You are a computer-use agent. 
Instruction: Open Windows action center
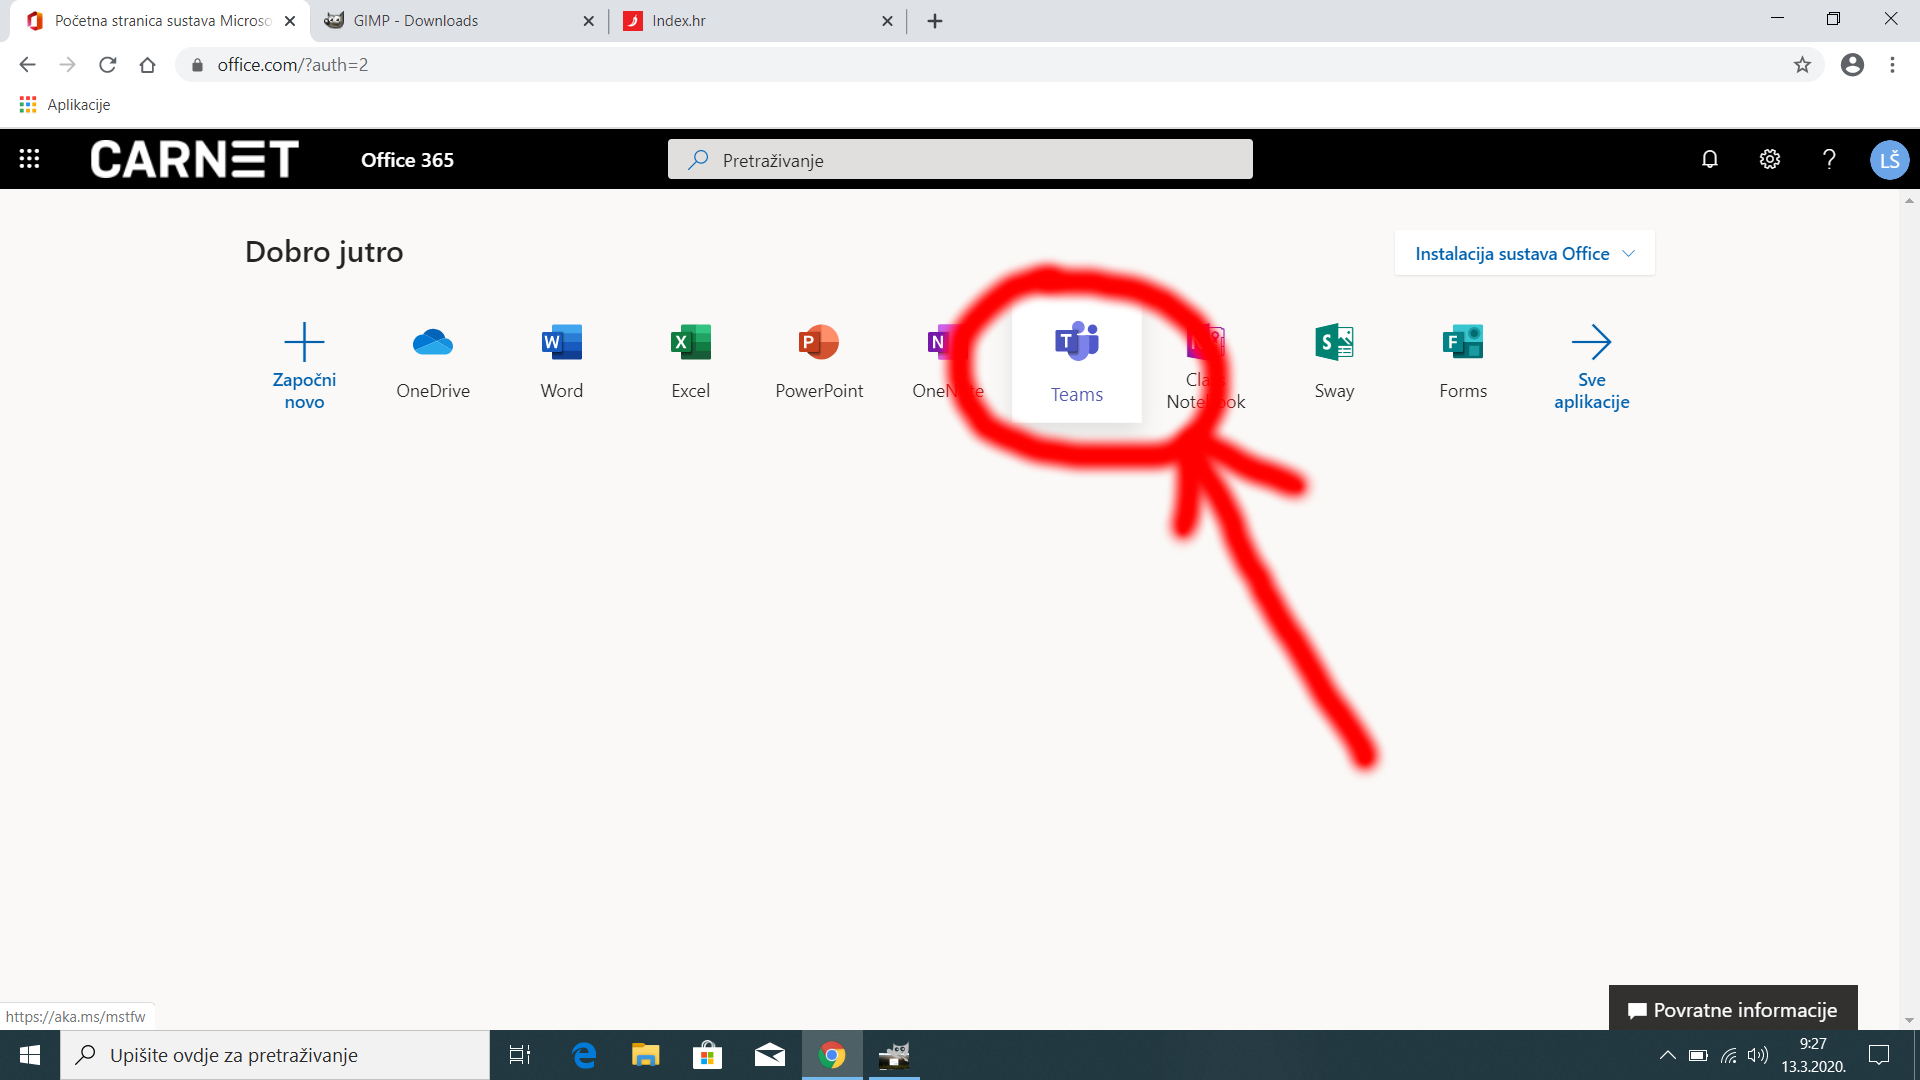[x=1879, y=1055]
